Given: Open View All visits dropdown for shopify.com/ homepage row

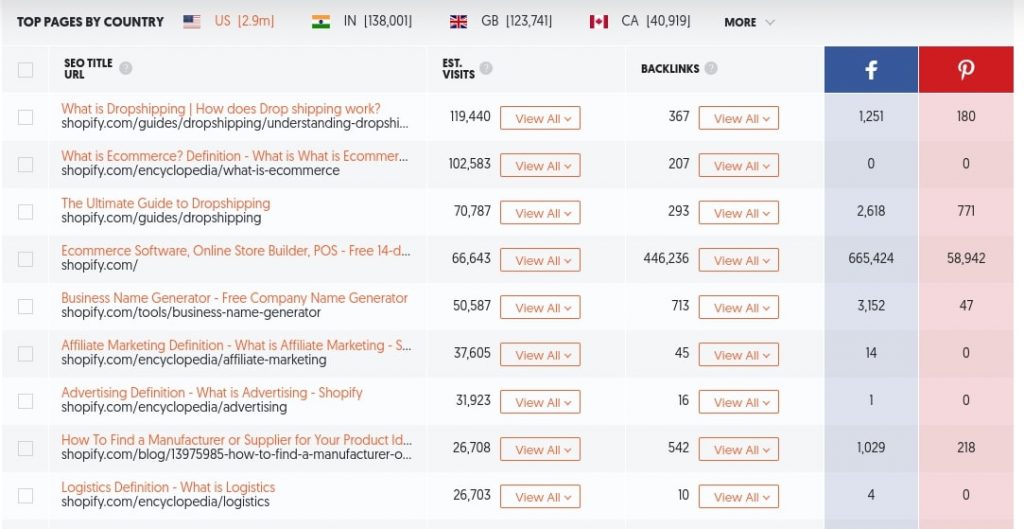Looking at the screenshot, I should tap(540, 261).
